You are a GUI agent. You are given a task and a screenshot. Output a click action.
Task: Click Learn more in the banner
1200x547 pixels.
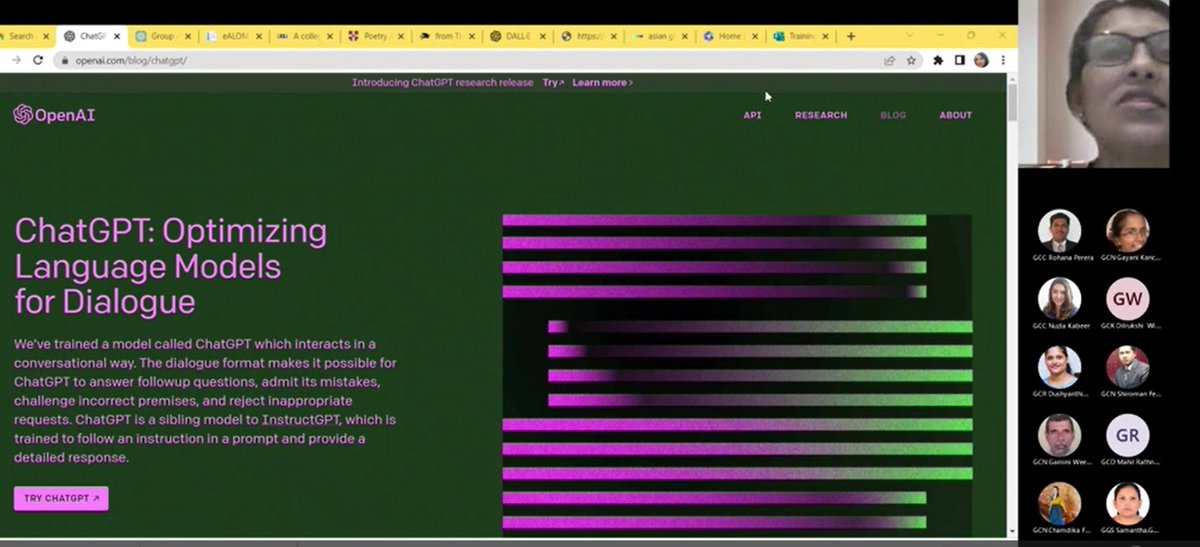(603, 83)
